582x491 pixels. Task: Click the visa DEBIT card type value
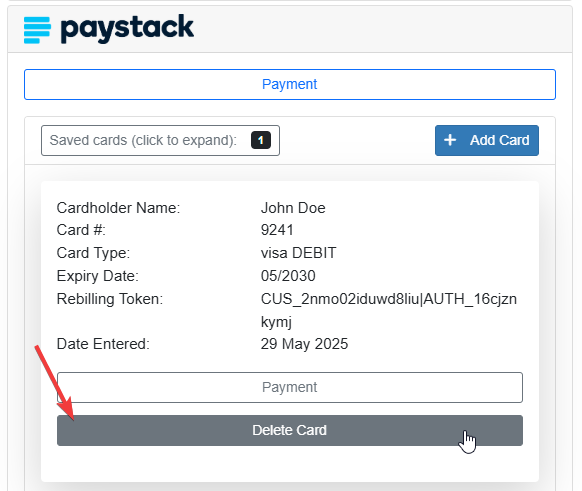click(x=298, y=253)
